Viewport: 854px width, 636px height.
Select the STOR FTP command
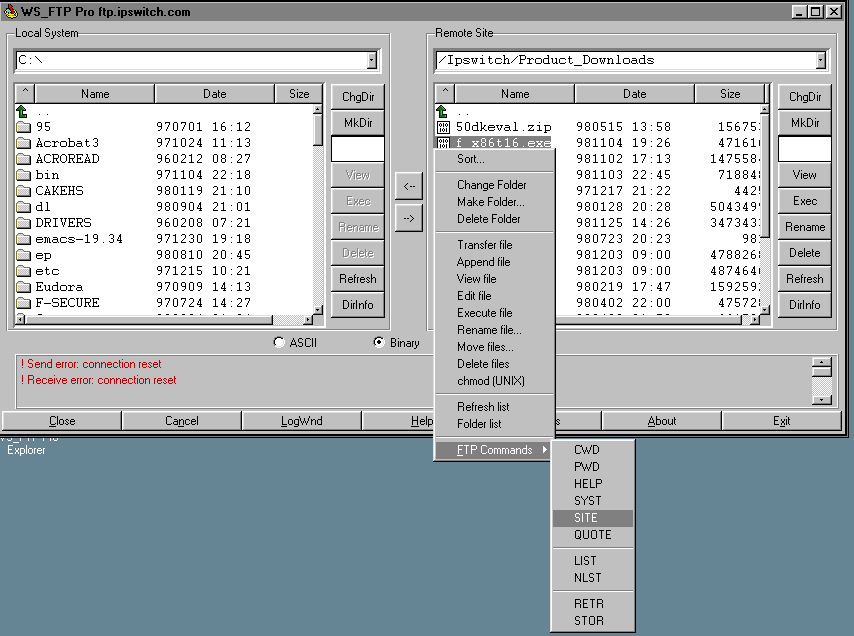pyautogui.click(x=593, y=621)
